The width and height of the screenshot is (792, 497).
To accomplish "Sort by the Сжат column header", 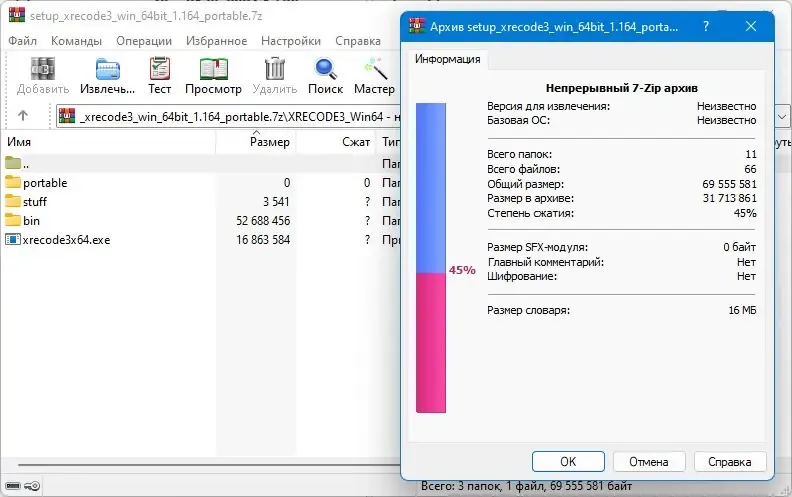I will [335, 142].
